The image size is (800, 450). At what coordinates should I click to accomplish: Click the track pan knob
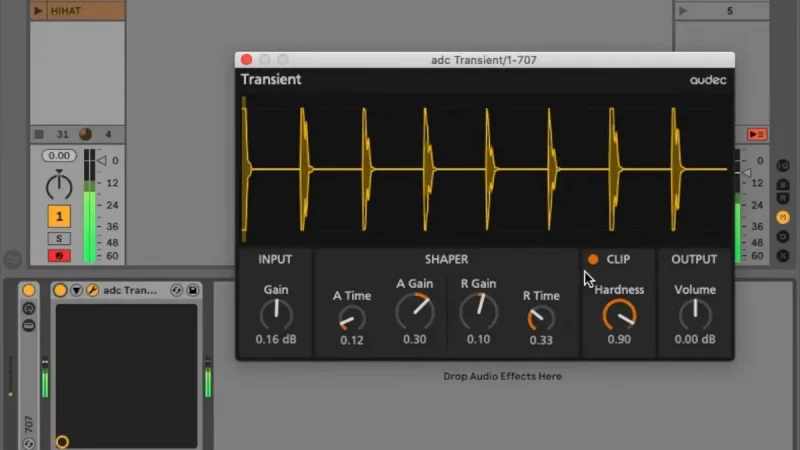click(x=59, y=186)
